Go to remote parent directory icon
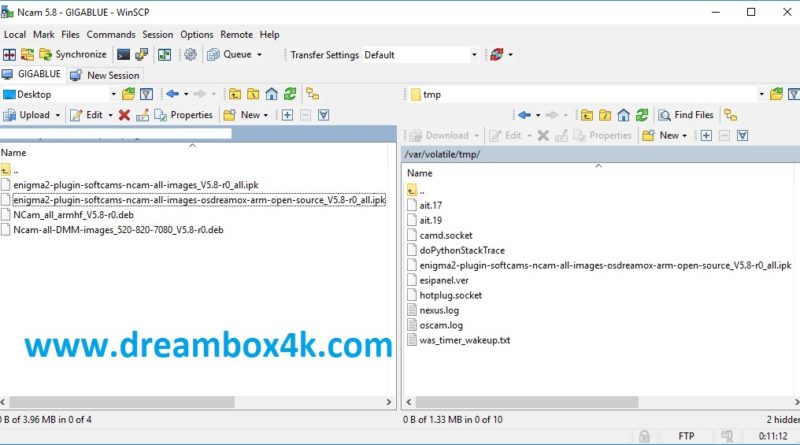 (x=587, y=115)
